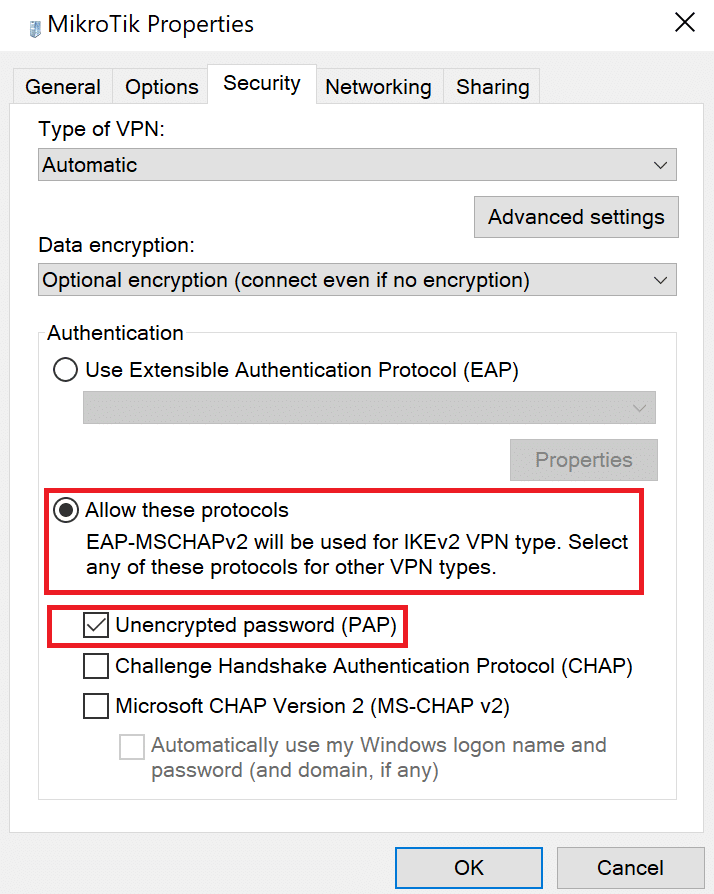The image size is (714, 894).
Task: Confirm settings with the OK button
Action: click(x=469, y=868)
